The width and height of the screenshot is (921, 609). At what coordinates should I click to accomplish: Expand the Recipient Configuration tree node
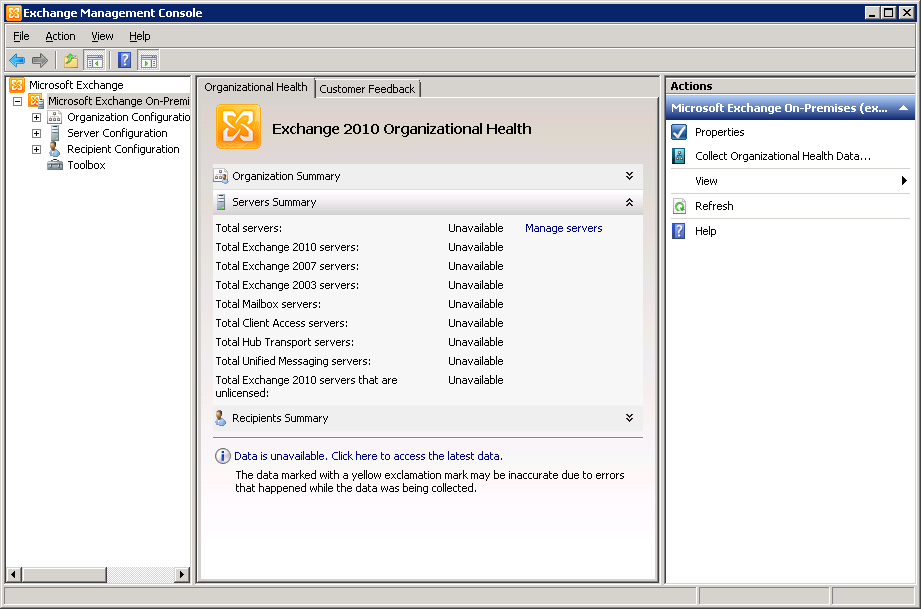pos(36,149)
